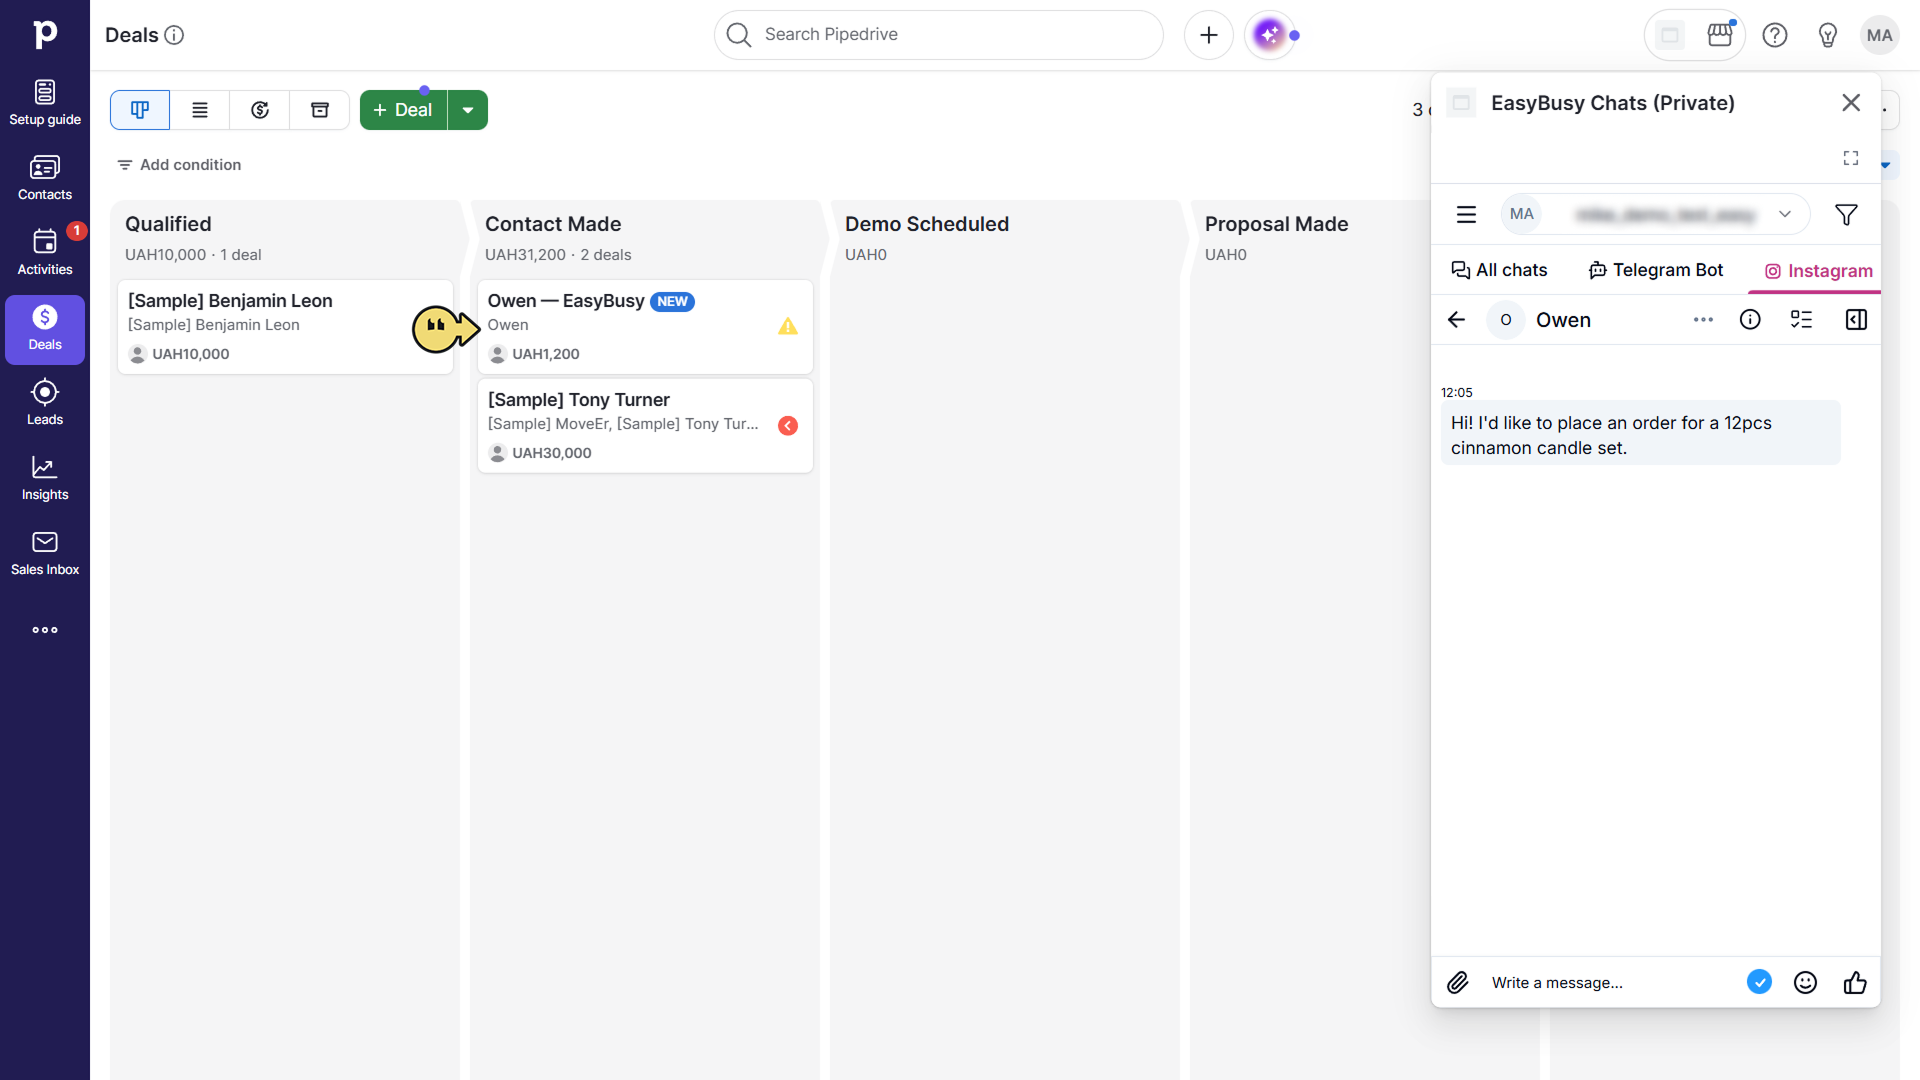Open EasyBusy hamburger menu
Screen dimensions: 1920x1080
click(x=1466, y=214)
